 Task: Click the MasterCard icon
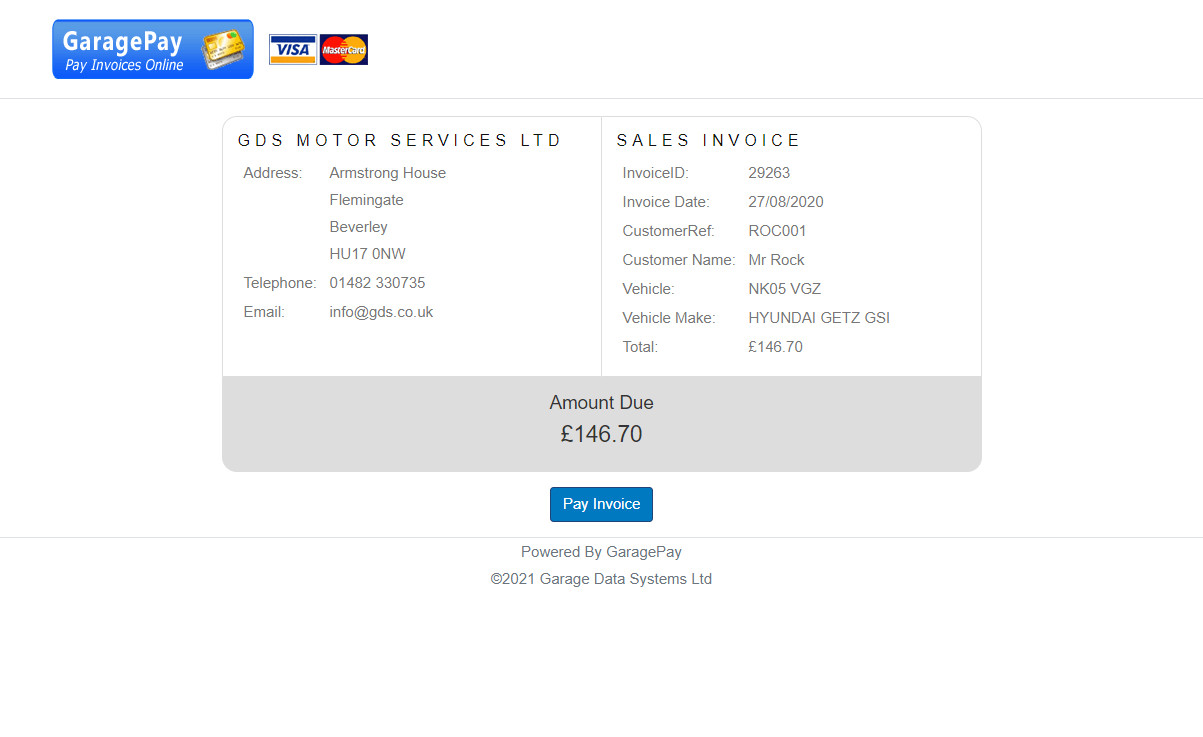[x=344, y=50]
